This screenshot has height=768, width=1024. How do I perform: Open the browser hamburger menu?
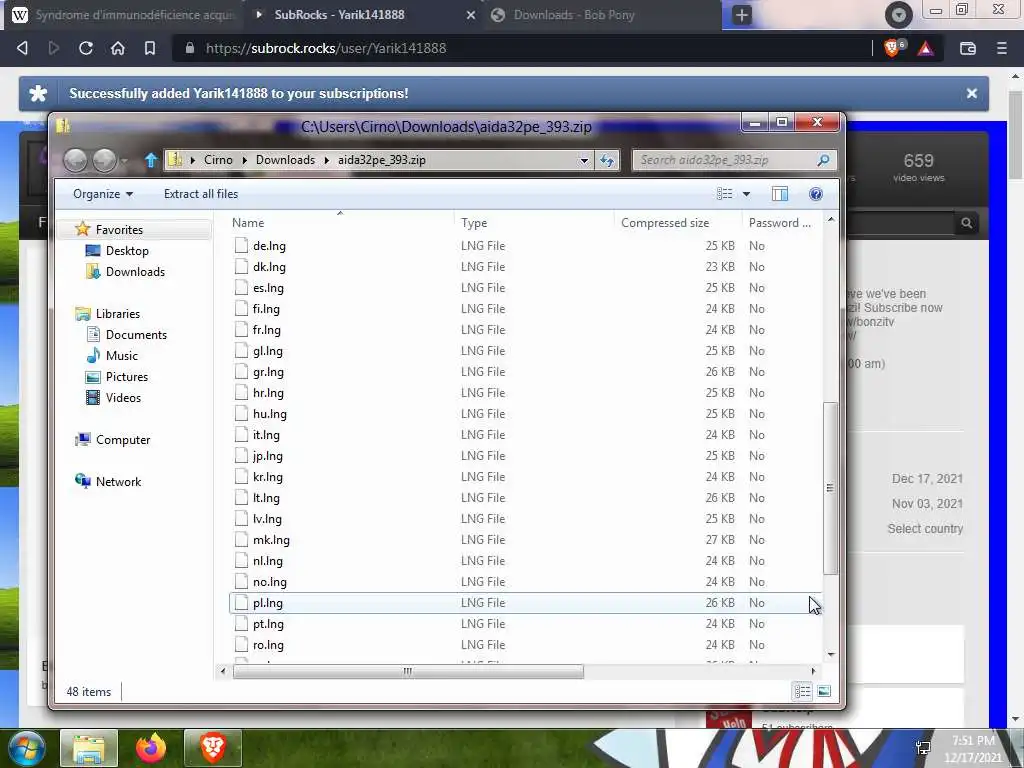(x=1002, y=48)
